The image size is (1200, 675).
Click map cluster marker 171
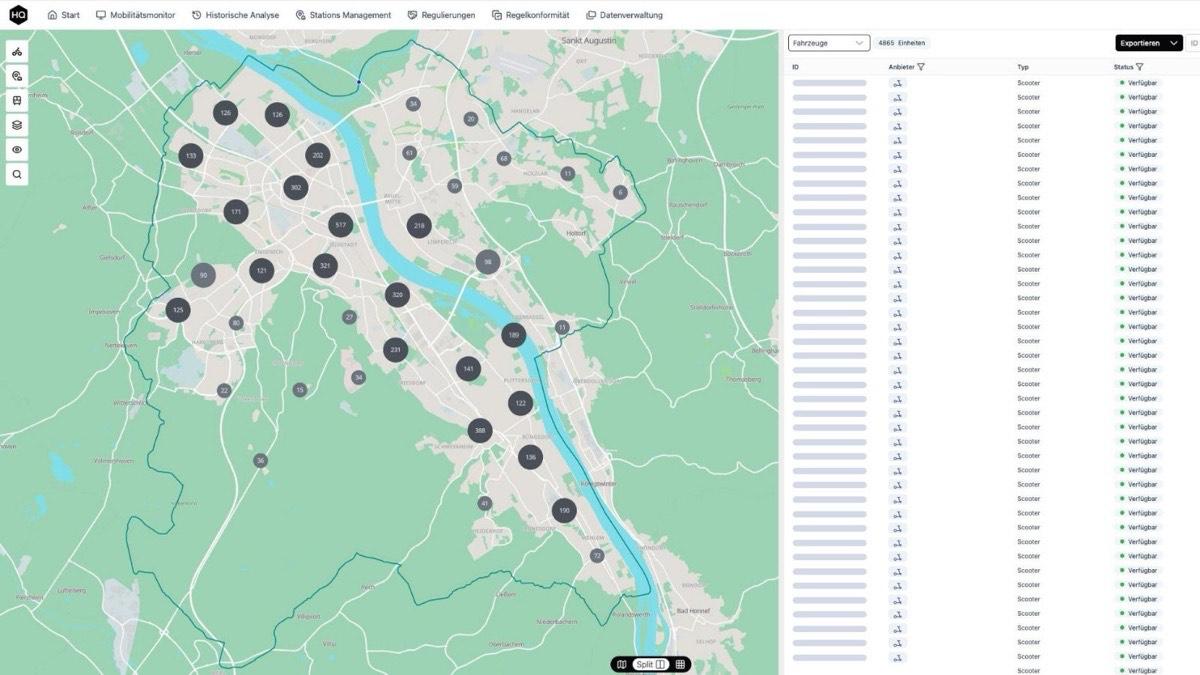(235, 211)
